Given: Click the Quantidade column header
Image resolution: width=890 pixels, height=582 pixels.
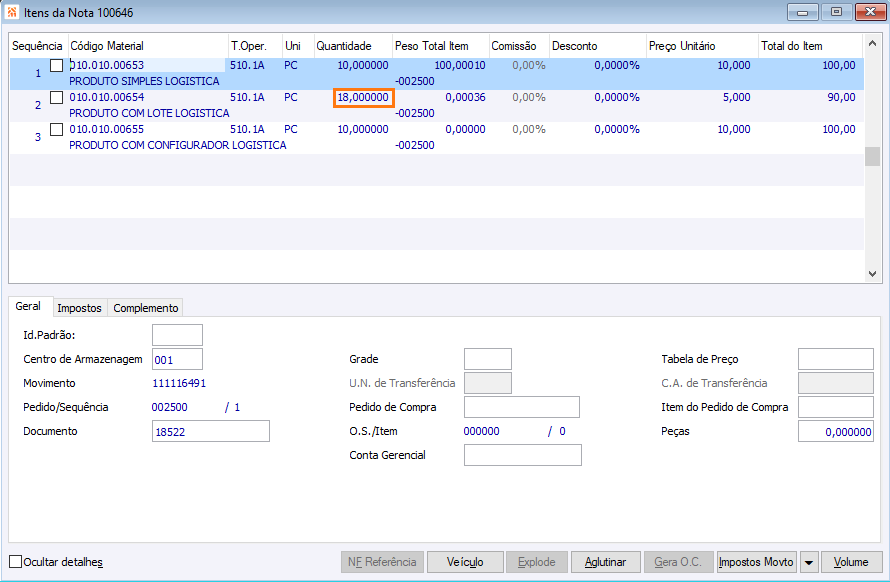Looking at the screenshot, I should 352,46.
